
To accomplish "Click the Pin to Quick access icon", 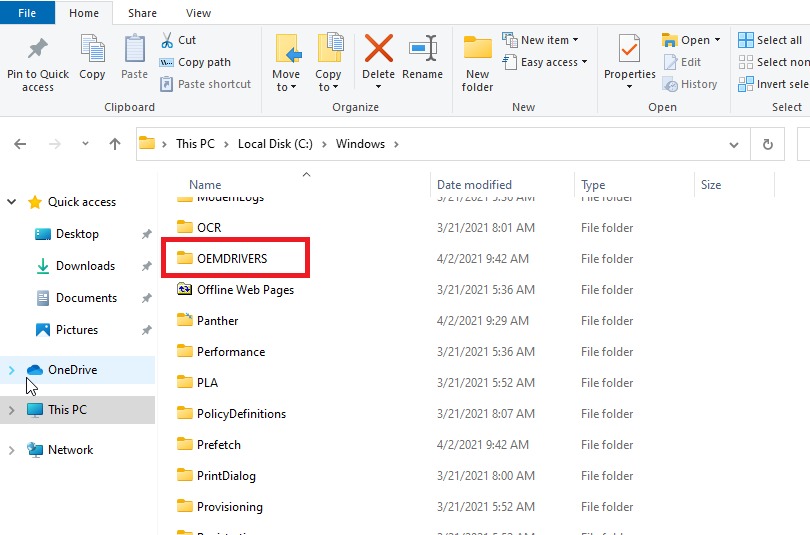I will pyautogui.click(x=37, y=50).
